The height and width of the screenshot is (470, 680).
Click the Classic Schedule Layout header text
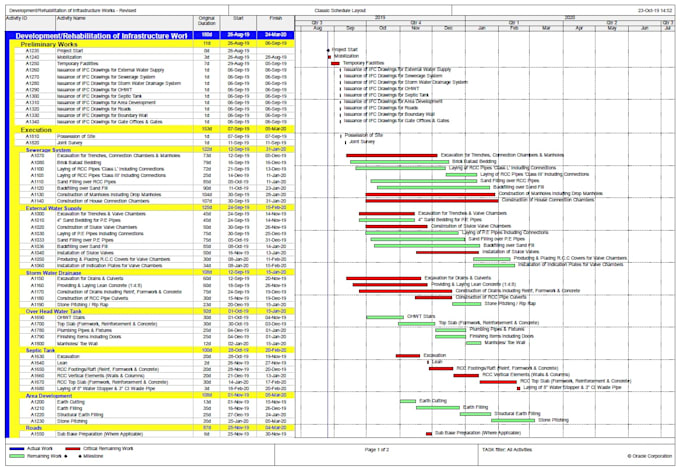click(340, 10)
